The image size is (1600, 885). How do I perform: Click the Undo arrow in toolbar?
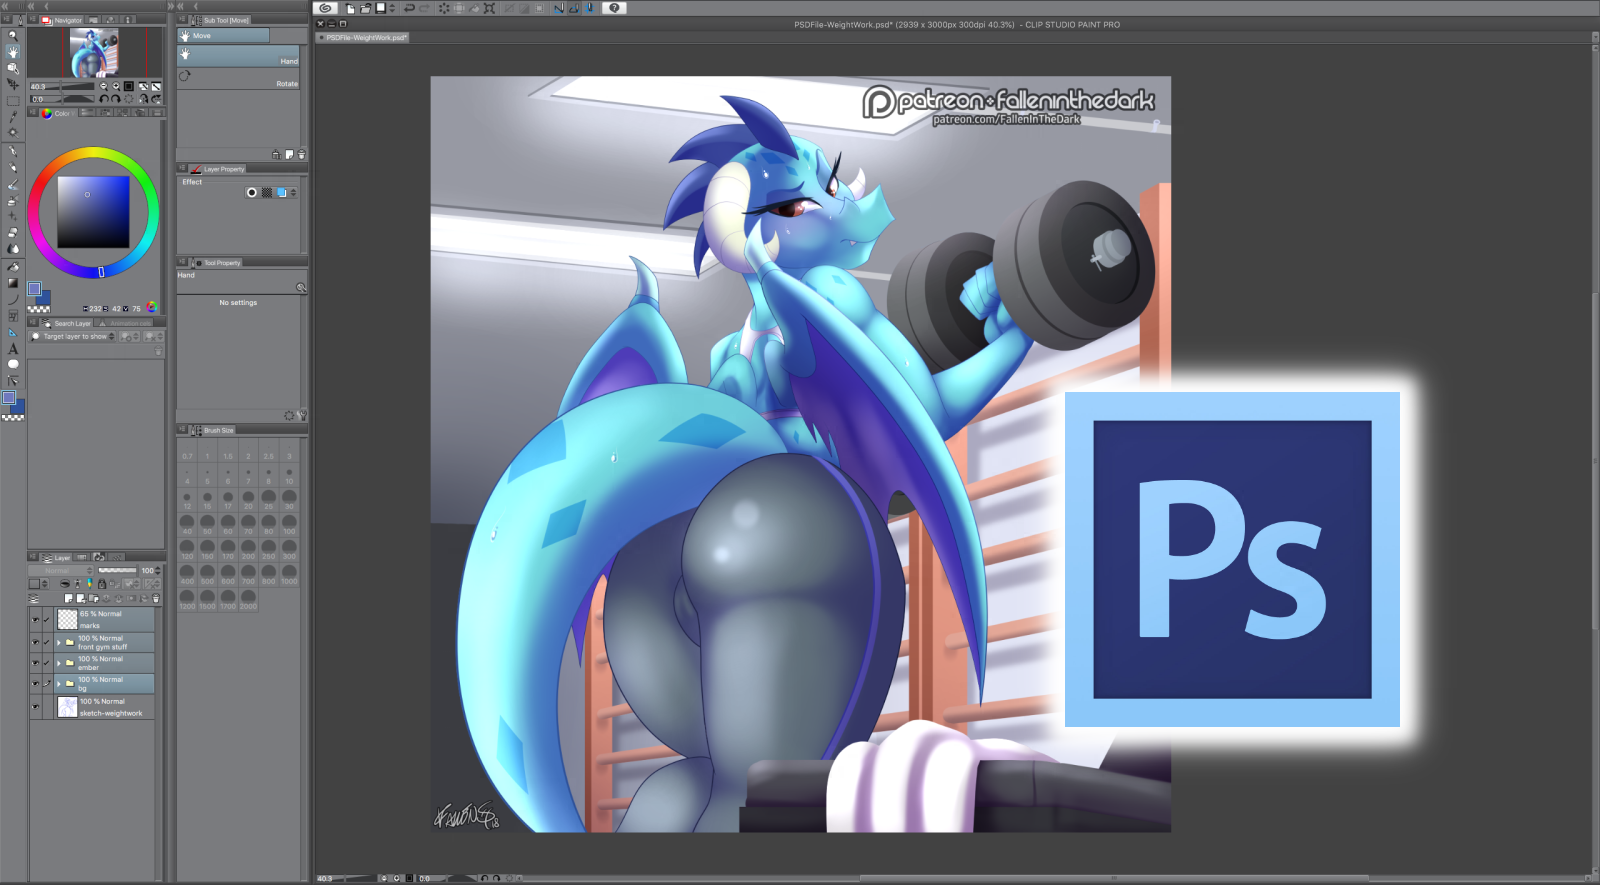coord(409,8)
